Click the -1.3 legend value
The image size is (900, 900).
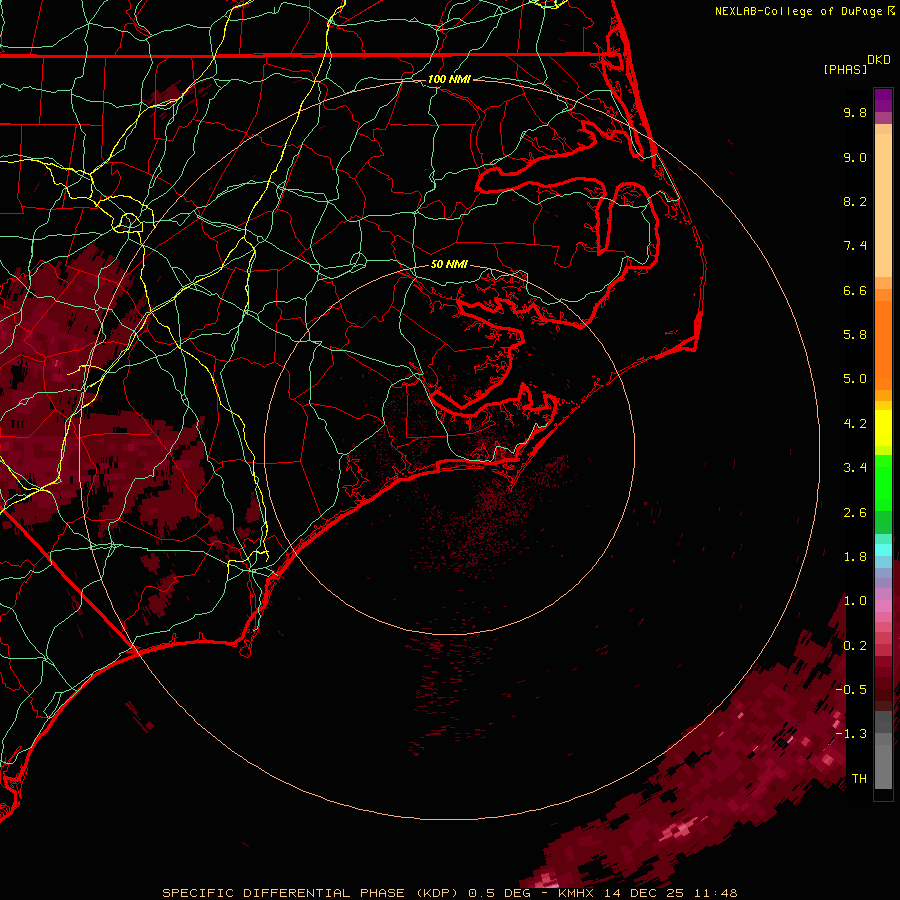[x=851, y=735]
